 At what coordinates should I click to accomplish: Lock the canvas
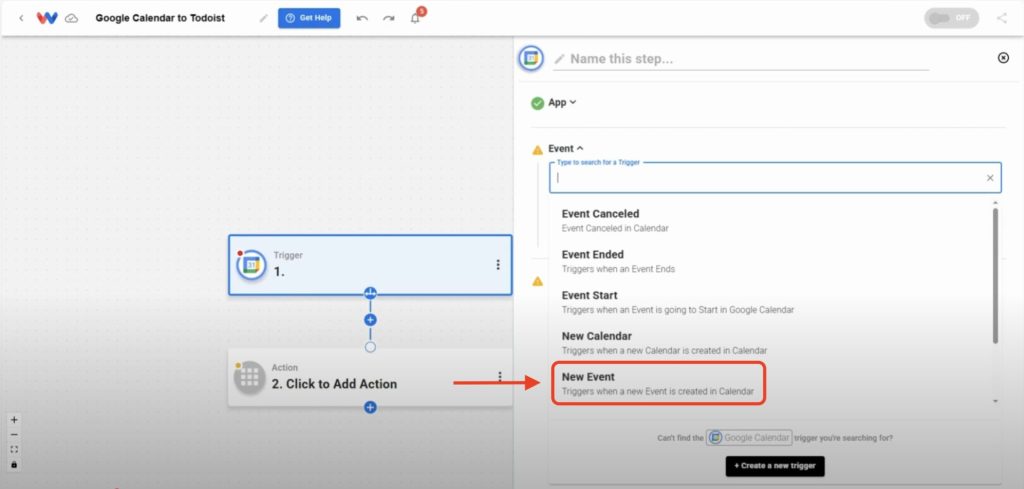coord(14,465)
